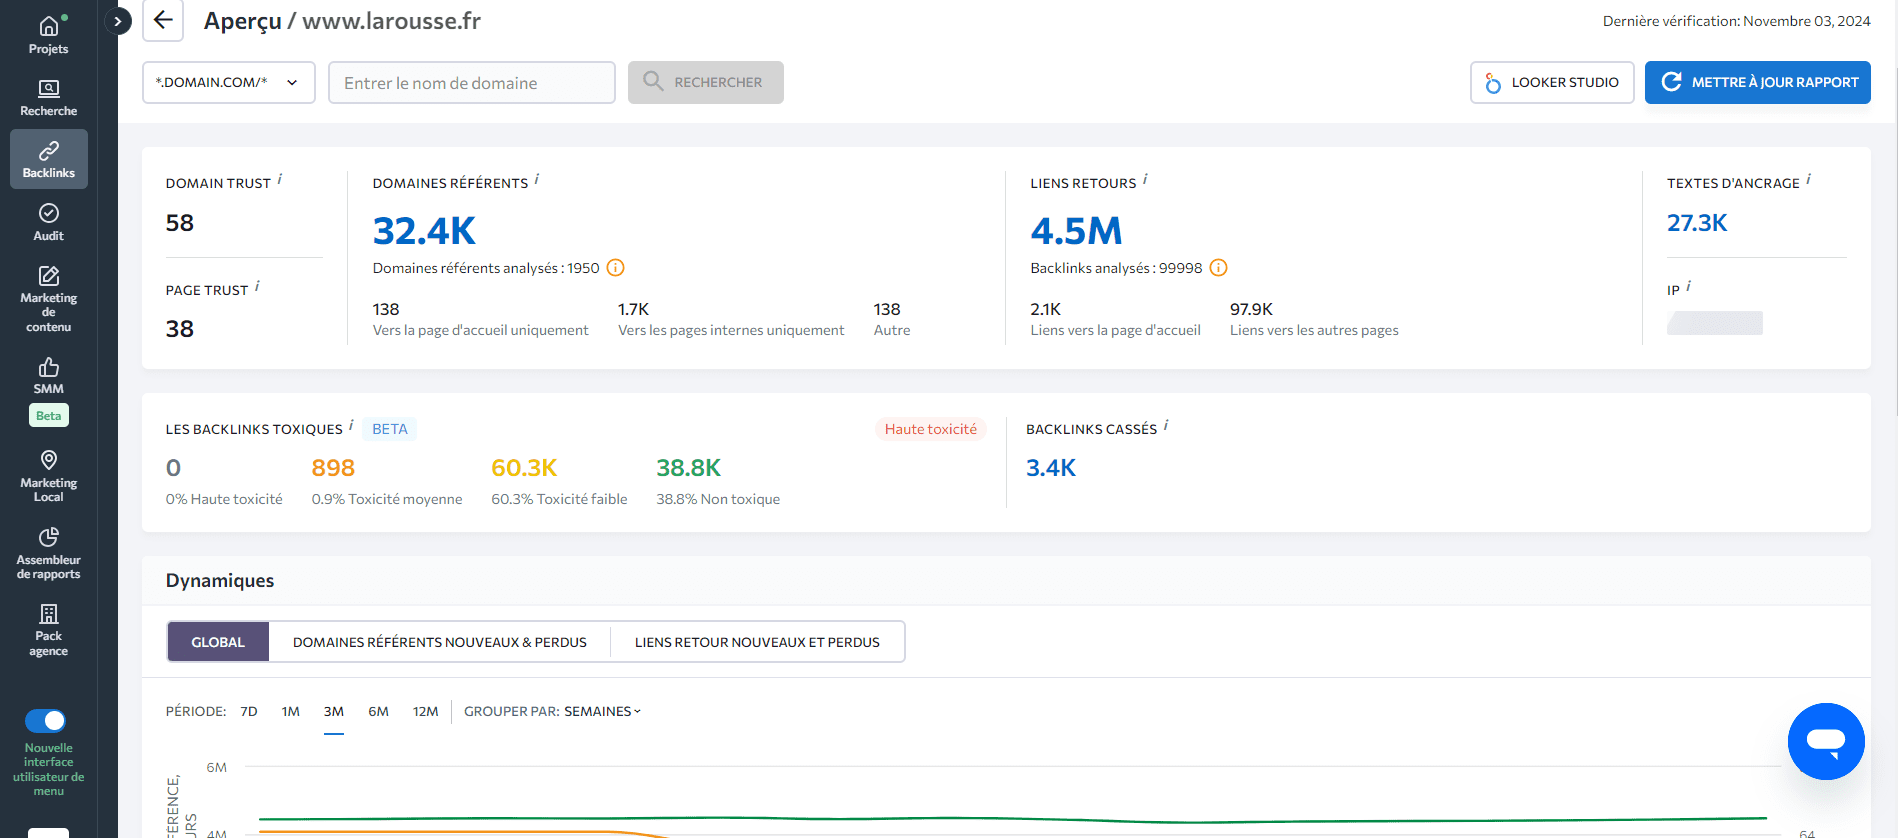Open the Recherche sidebar section
Screen dimensions: 1898x838
coord(48,98)
